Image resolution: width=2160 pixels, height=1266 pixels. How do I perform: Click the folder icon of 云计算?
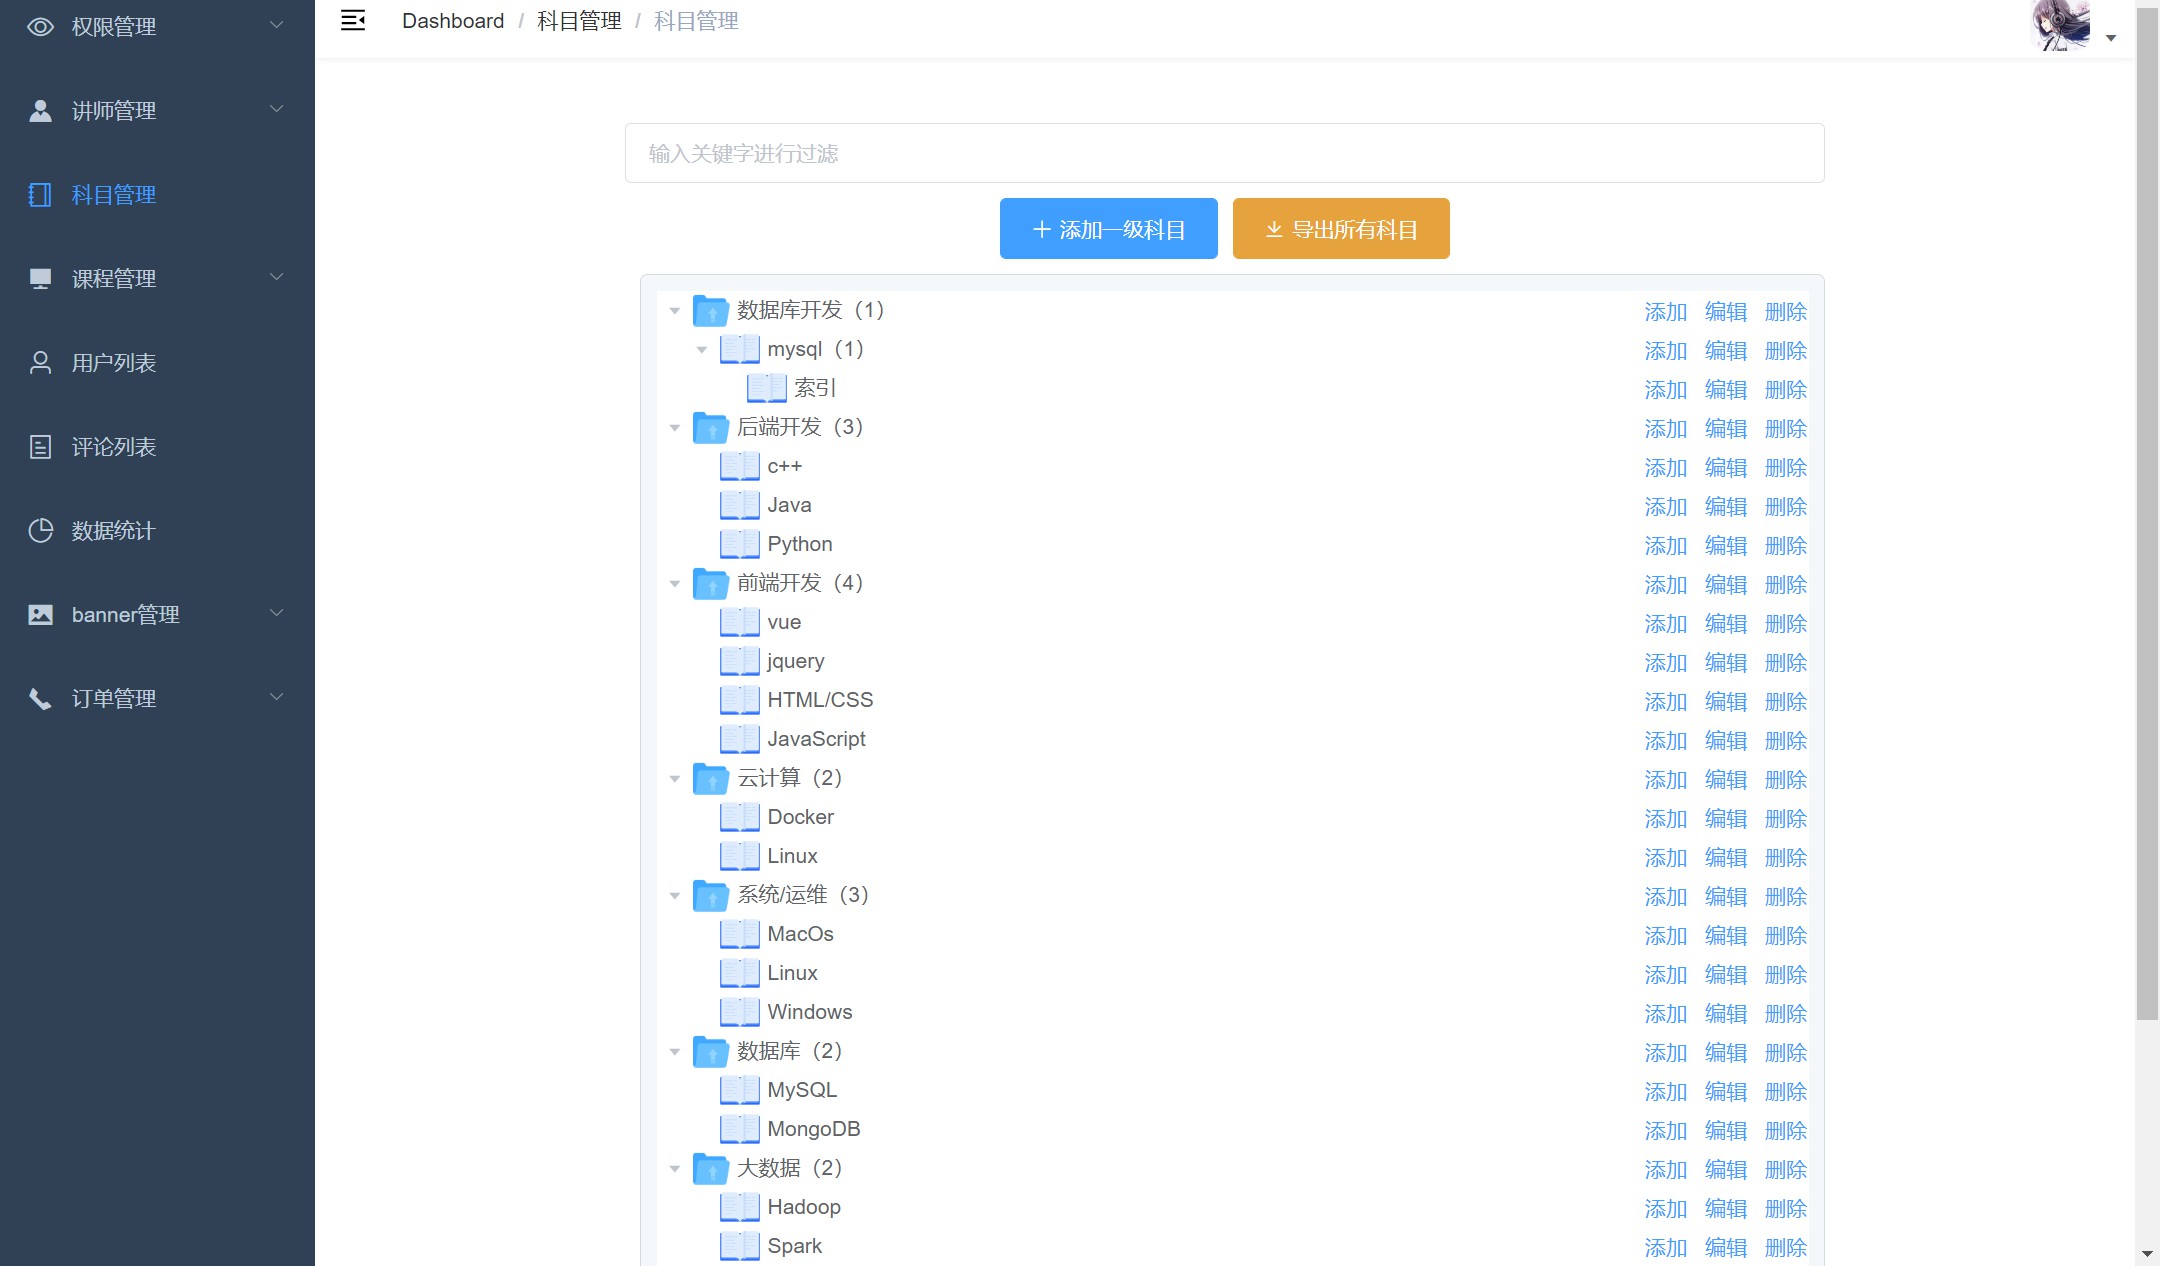click(710, 778)
